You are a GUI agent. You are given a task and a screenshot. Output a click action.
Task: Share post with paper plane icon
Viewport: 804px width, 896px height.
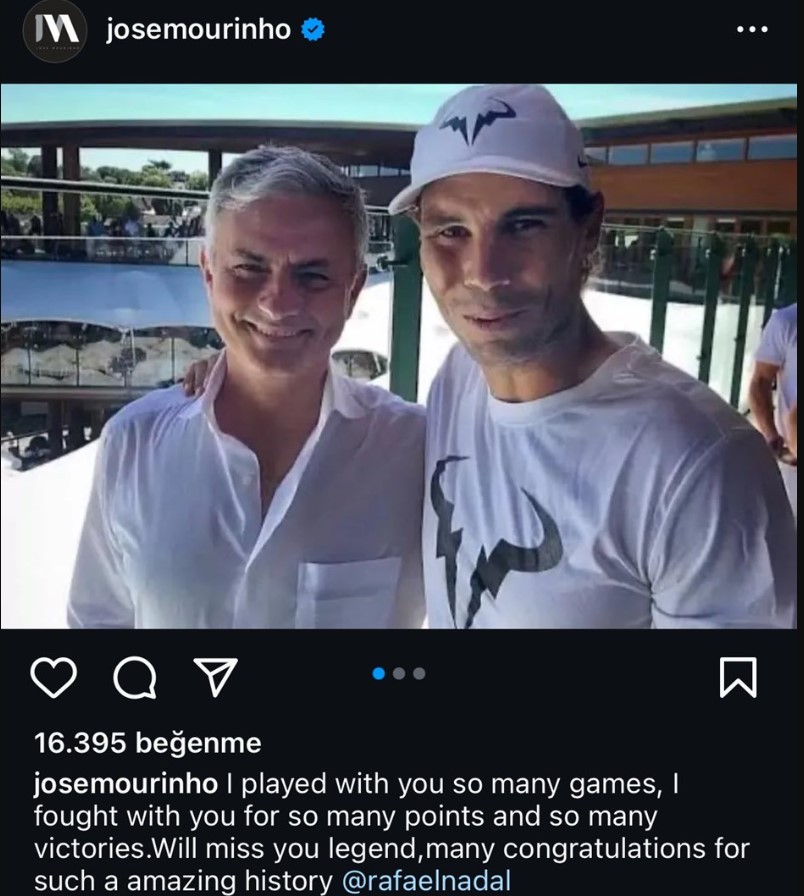[x=215, y=677]
